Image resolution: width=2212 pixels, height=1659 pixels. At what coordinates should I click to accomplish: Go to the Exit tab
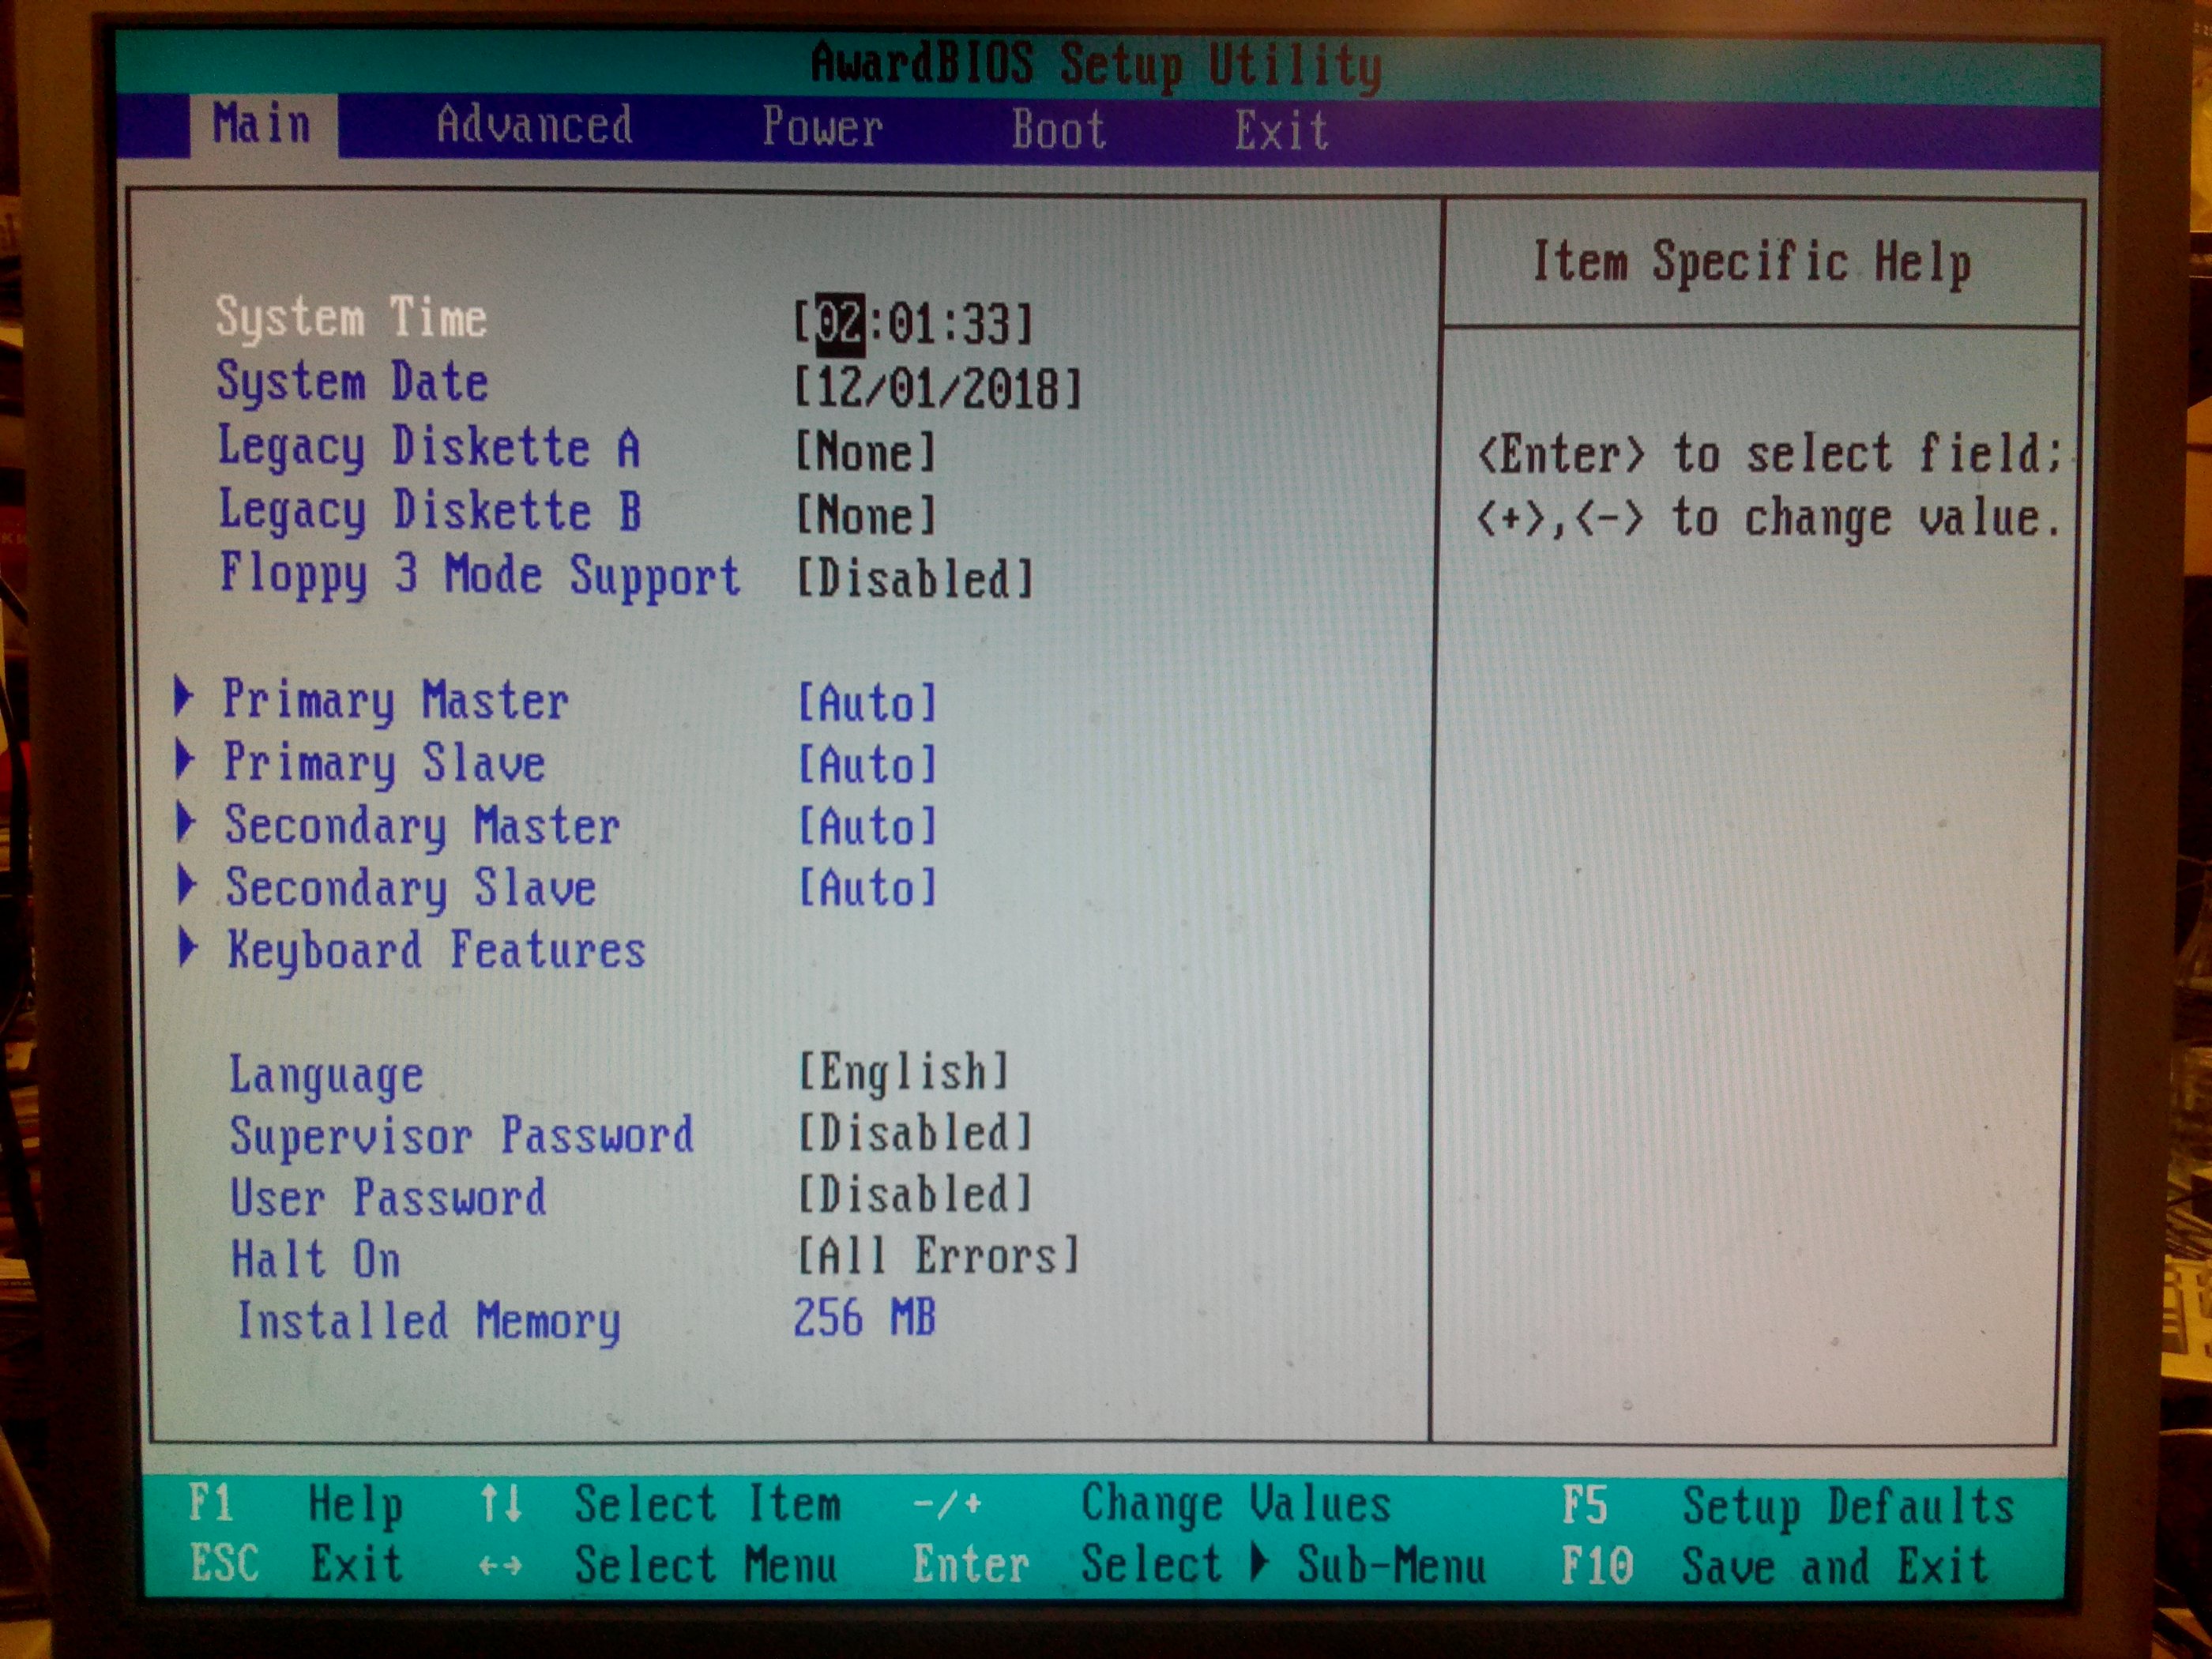click(1281, 131)
